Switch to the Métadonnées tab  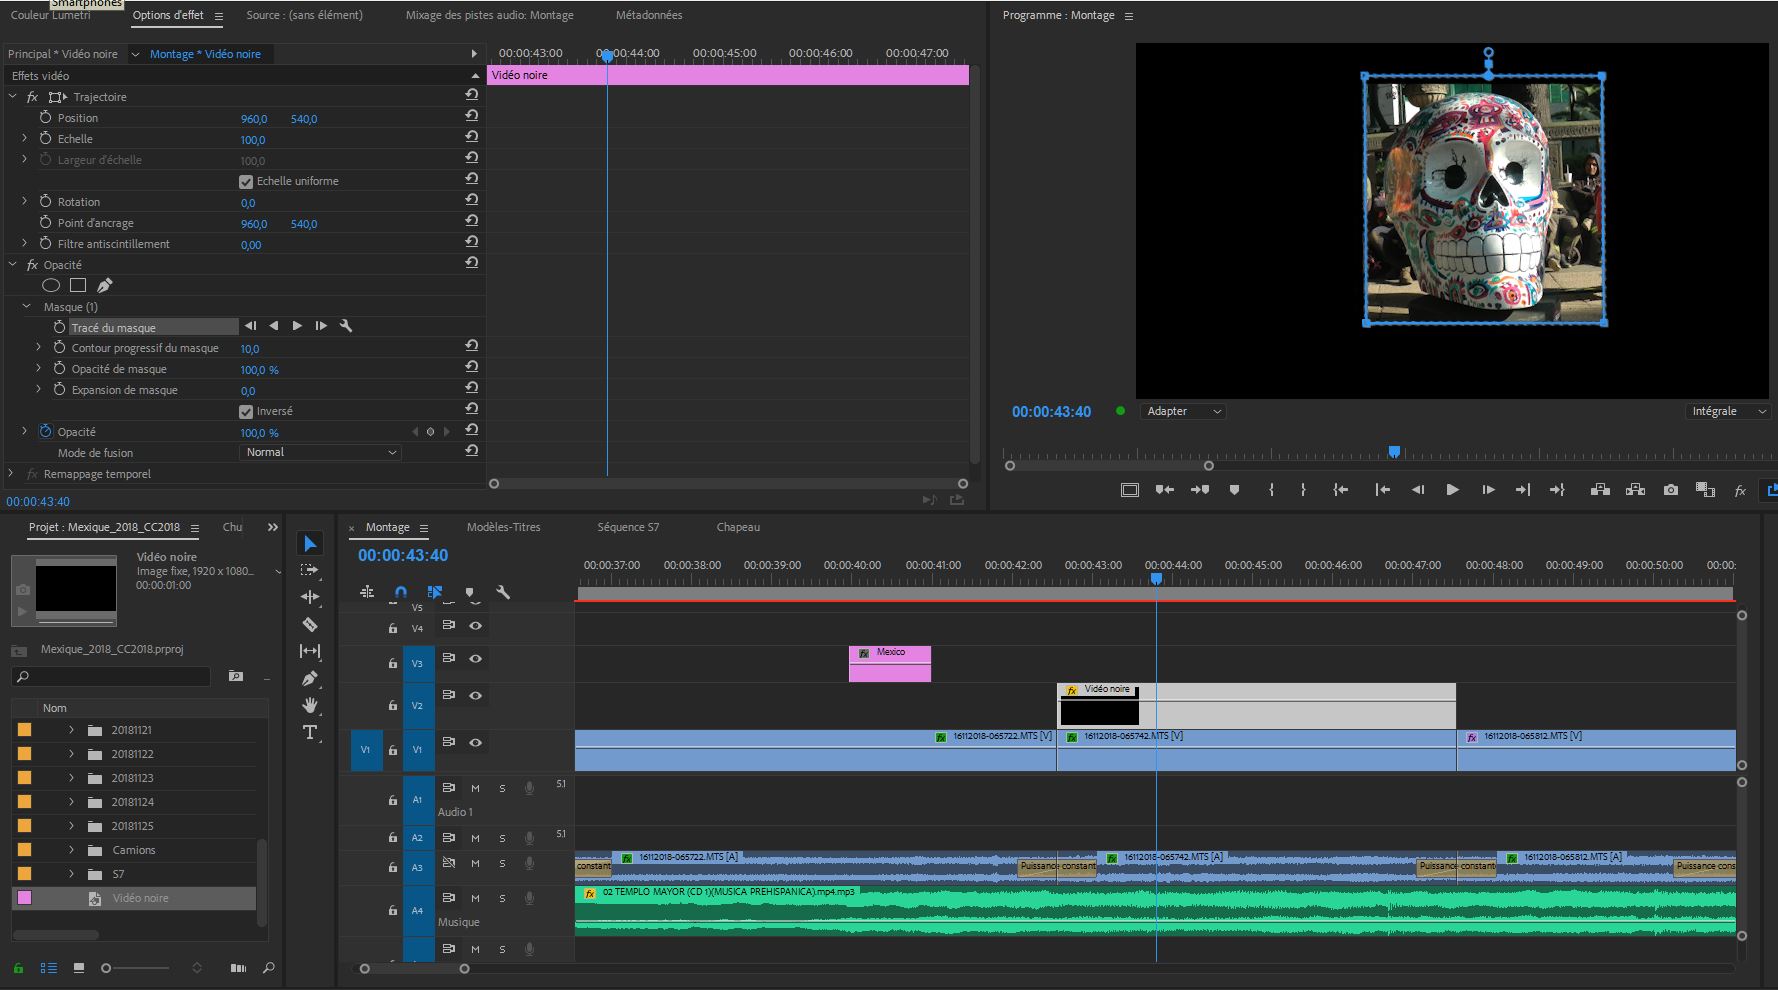tap(648, 15)
